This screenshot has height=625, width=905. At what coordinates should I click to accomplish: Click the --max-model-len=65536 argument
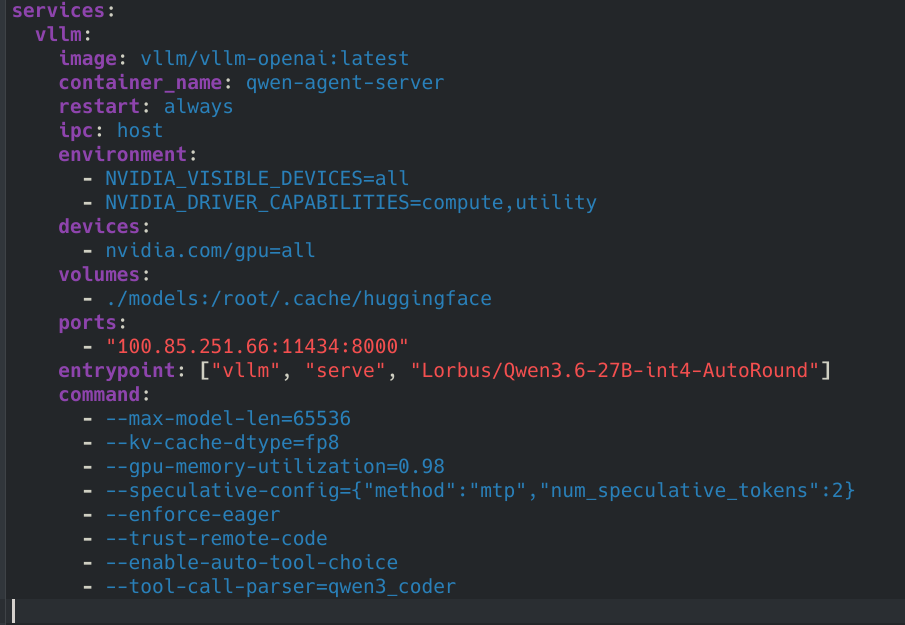(x=228, y=418)
